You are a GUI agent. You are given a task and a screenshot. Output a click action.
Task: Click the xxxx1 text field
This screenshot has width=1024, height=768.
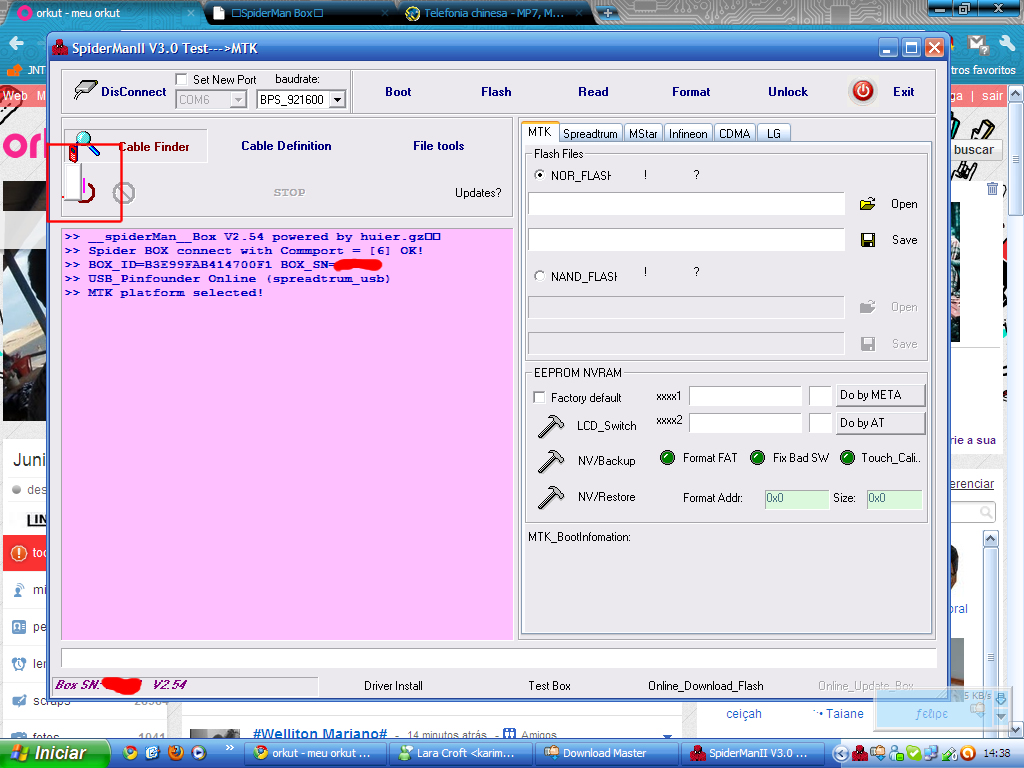point(745,396)
